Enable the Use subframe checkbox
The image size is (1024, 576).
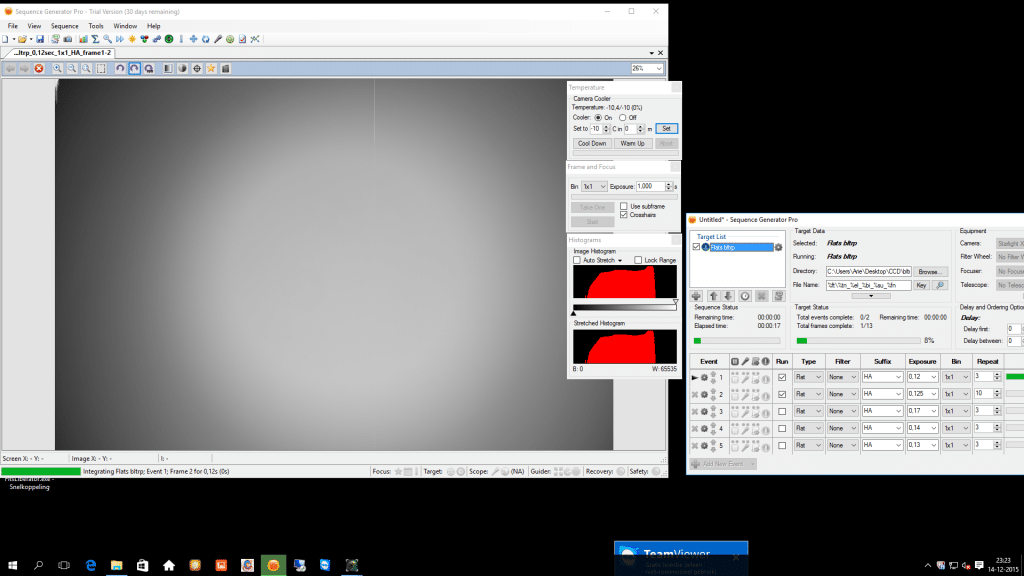[x=624, y=206]
